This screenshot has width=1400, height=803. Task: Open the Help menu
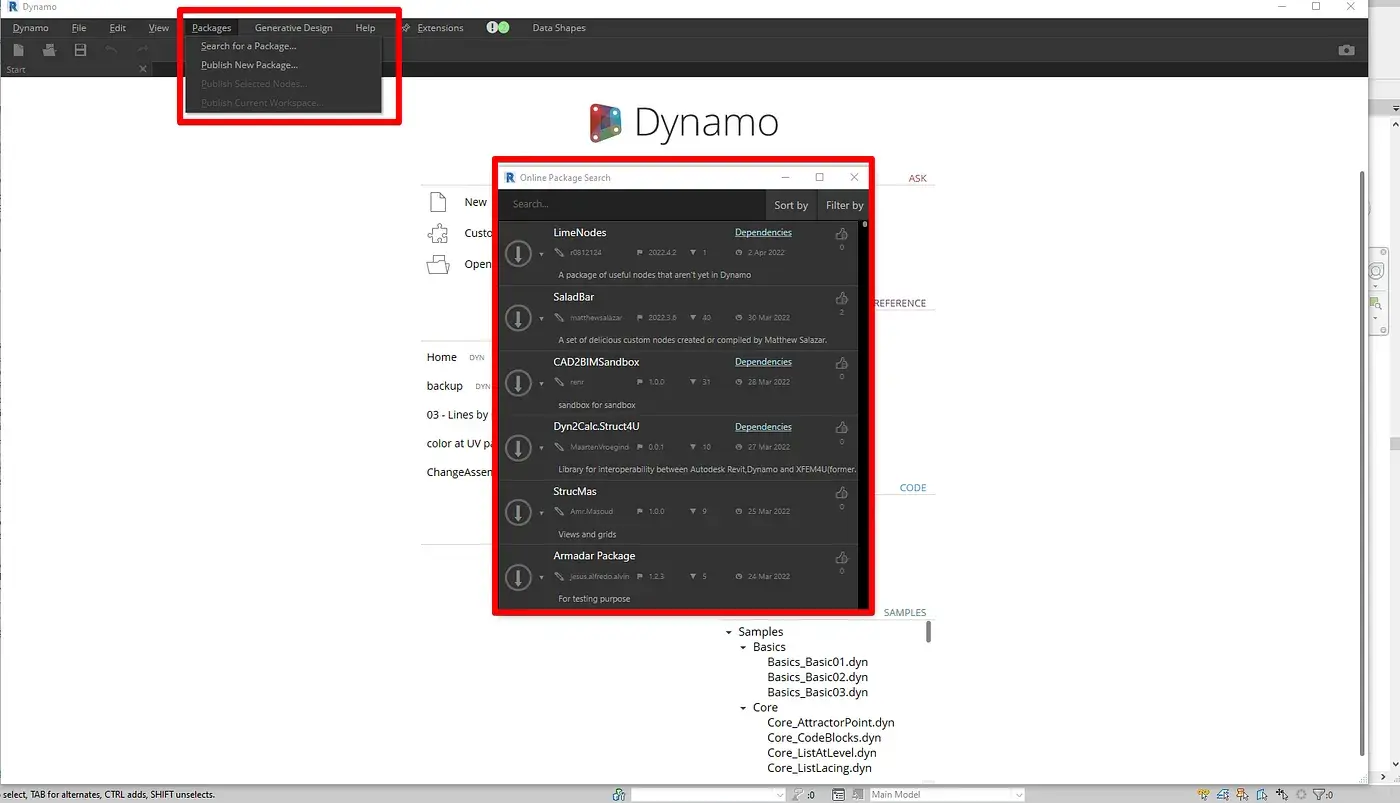coord(365,28)
